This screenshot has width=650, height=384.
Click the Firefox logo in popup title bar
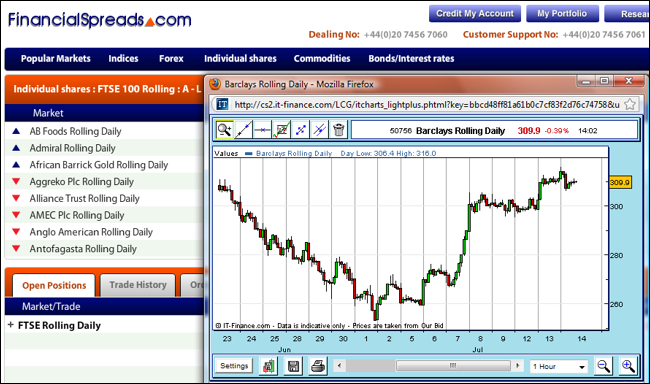[215, 84]
